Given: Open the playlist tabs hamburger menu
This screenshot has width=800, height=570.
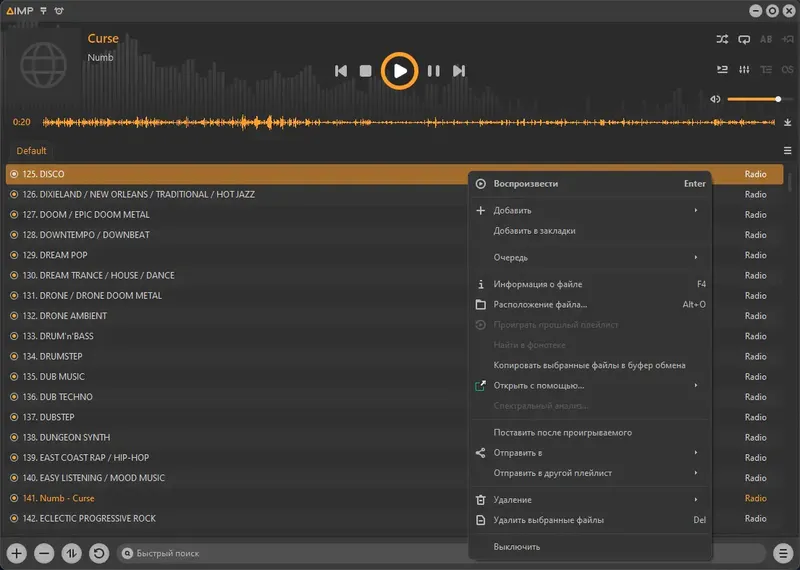Looking at the screenshot, I should point(787,151).
